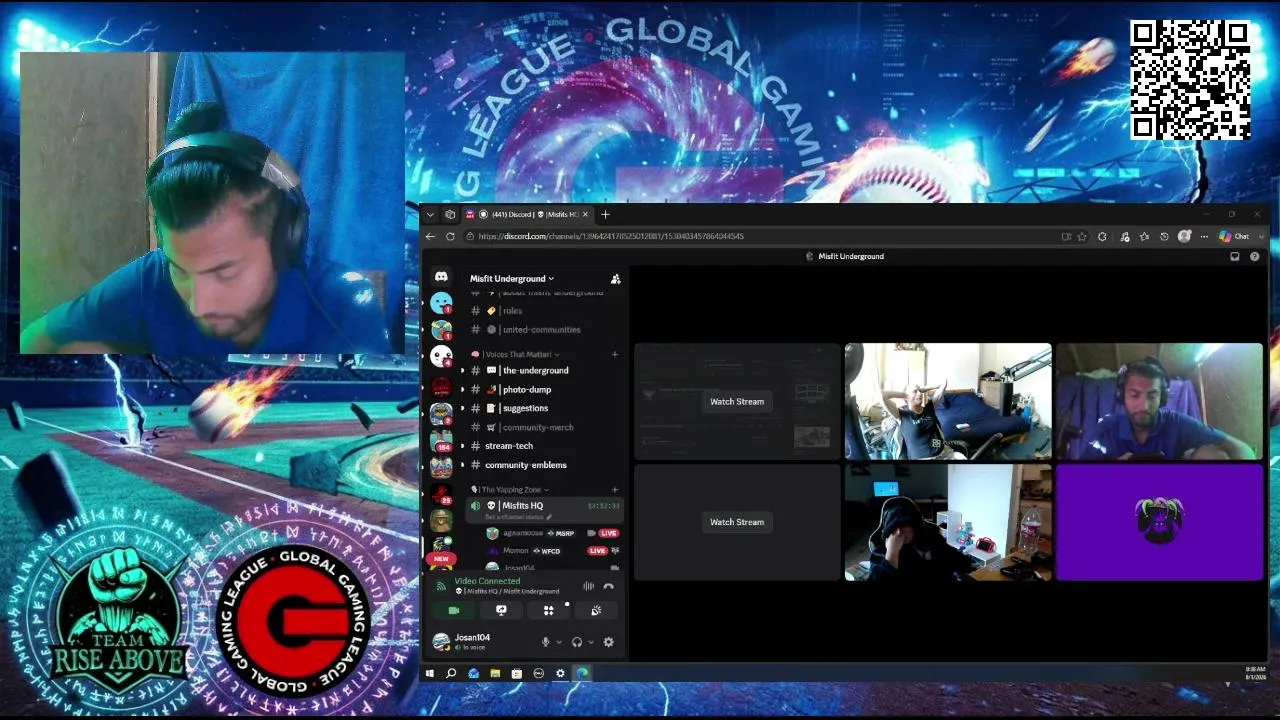Viewport: 1280px width, 720px height.
Task: Open the invite members icon beside Misfit Underground
Action: tap(615, 279)
